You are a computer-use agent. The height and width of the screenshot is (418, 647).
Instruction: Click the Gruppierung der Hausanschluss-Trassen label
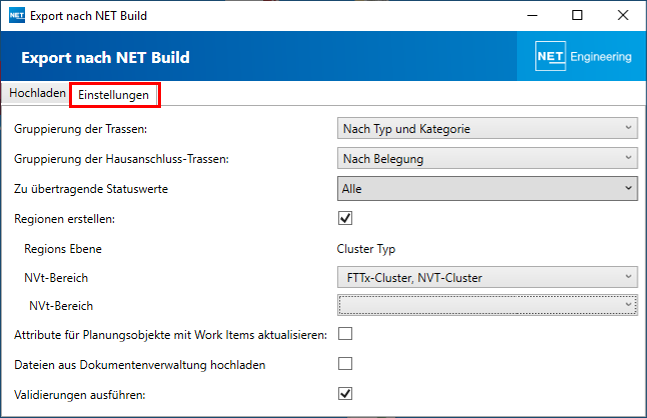[121, 159]
